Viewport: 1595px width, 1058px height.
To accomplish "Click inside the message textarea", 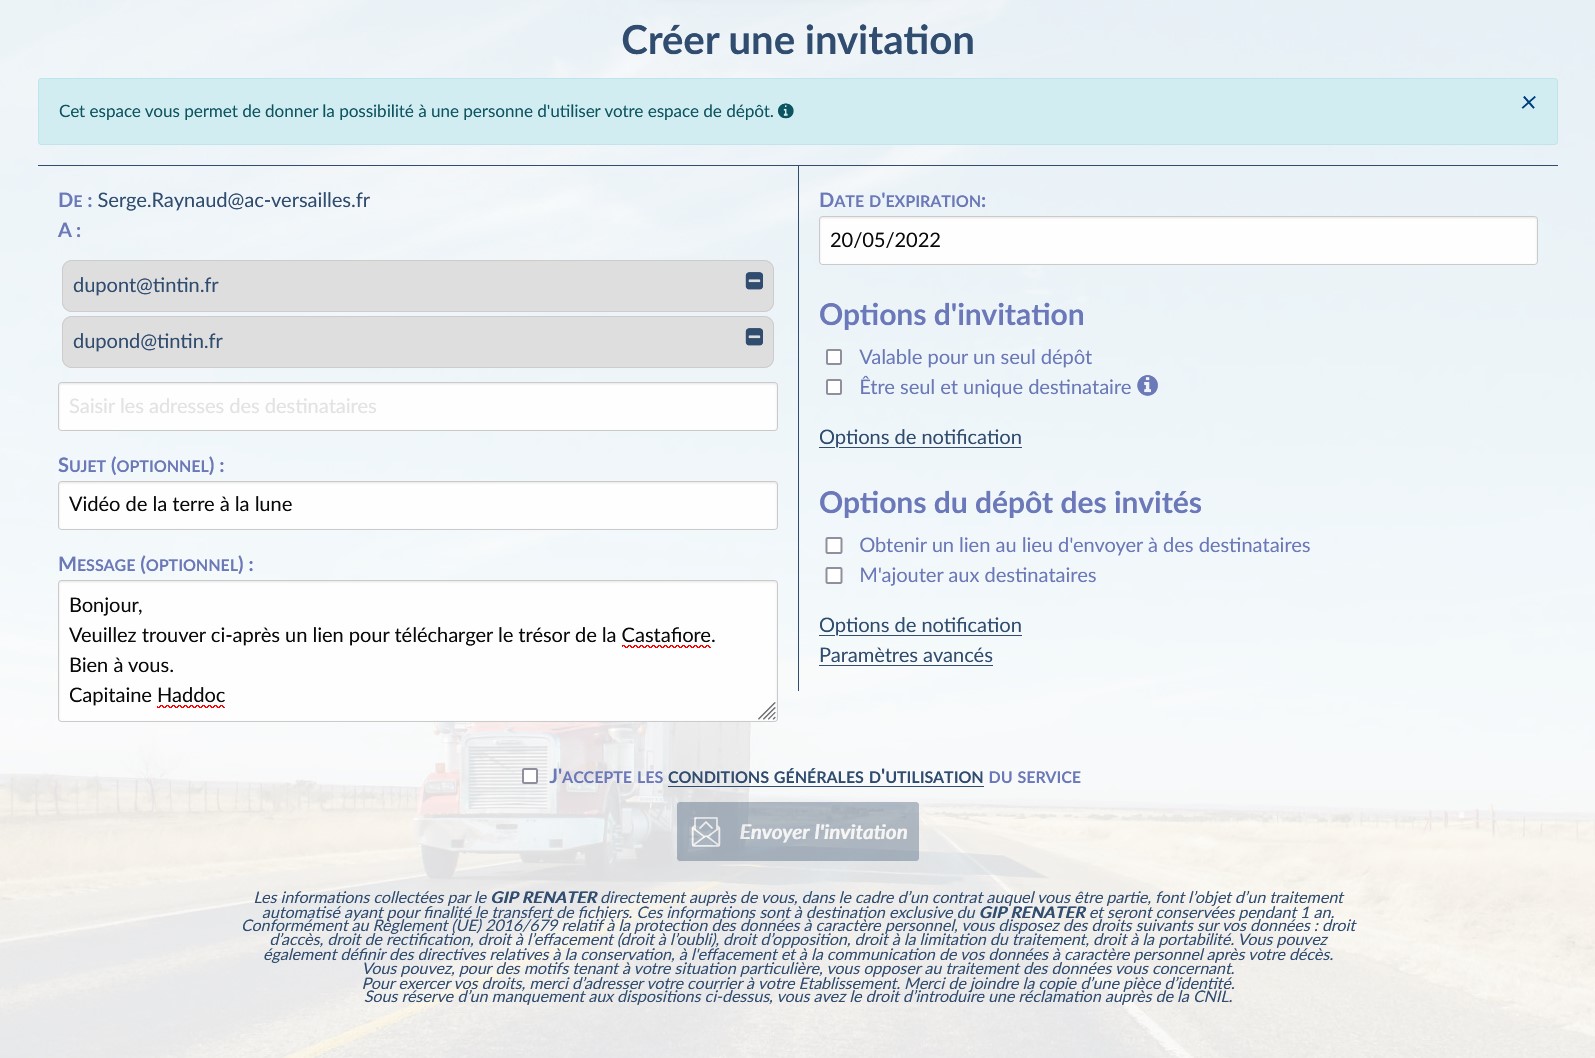I will tap(418, 651).
